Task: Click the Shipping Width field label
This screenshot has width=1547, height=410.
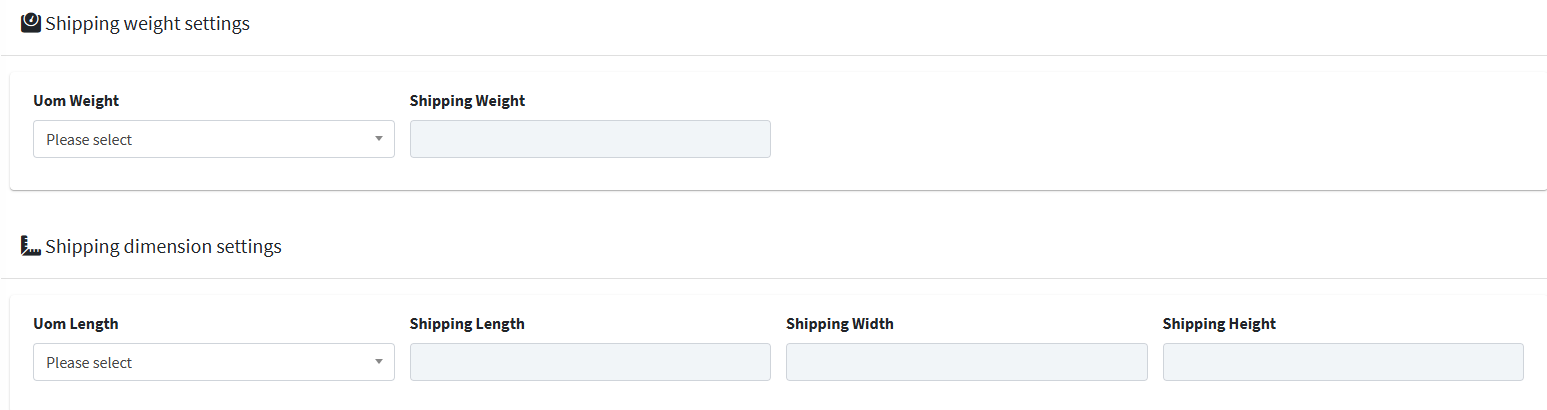Action: 840,324
